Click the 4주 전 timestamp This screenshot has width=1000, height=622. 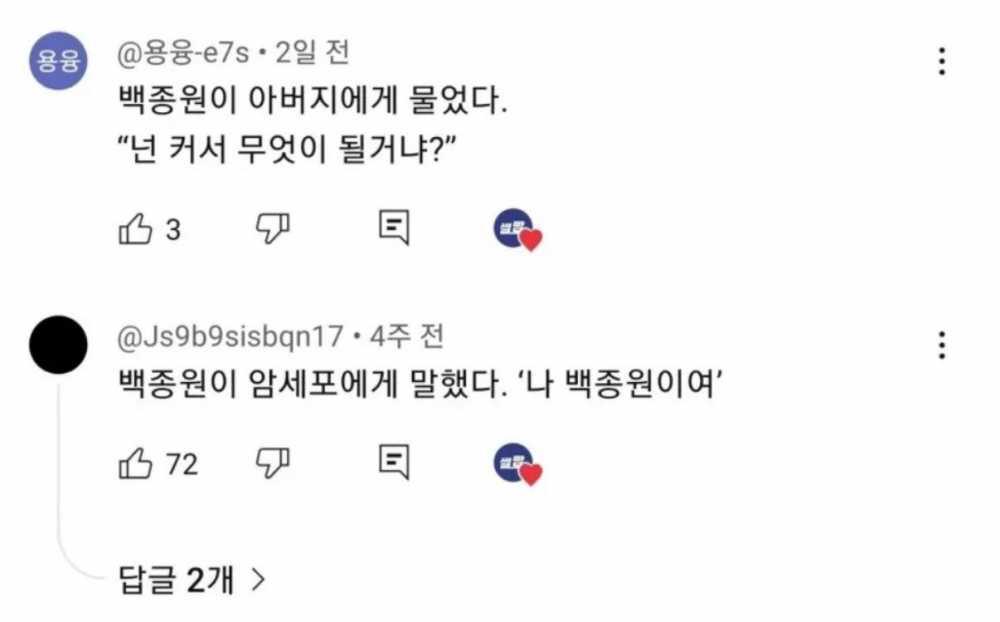point(407,336)
